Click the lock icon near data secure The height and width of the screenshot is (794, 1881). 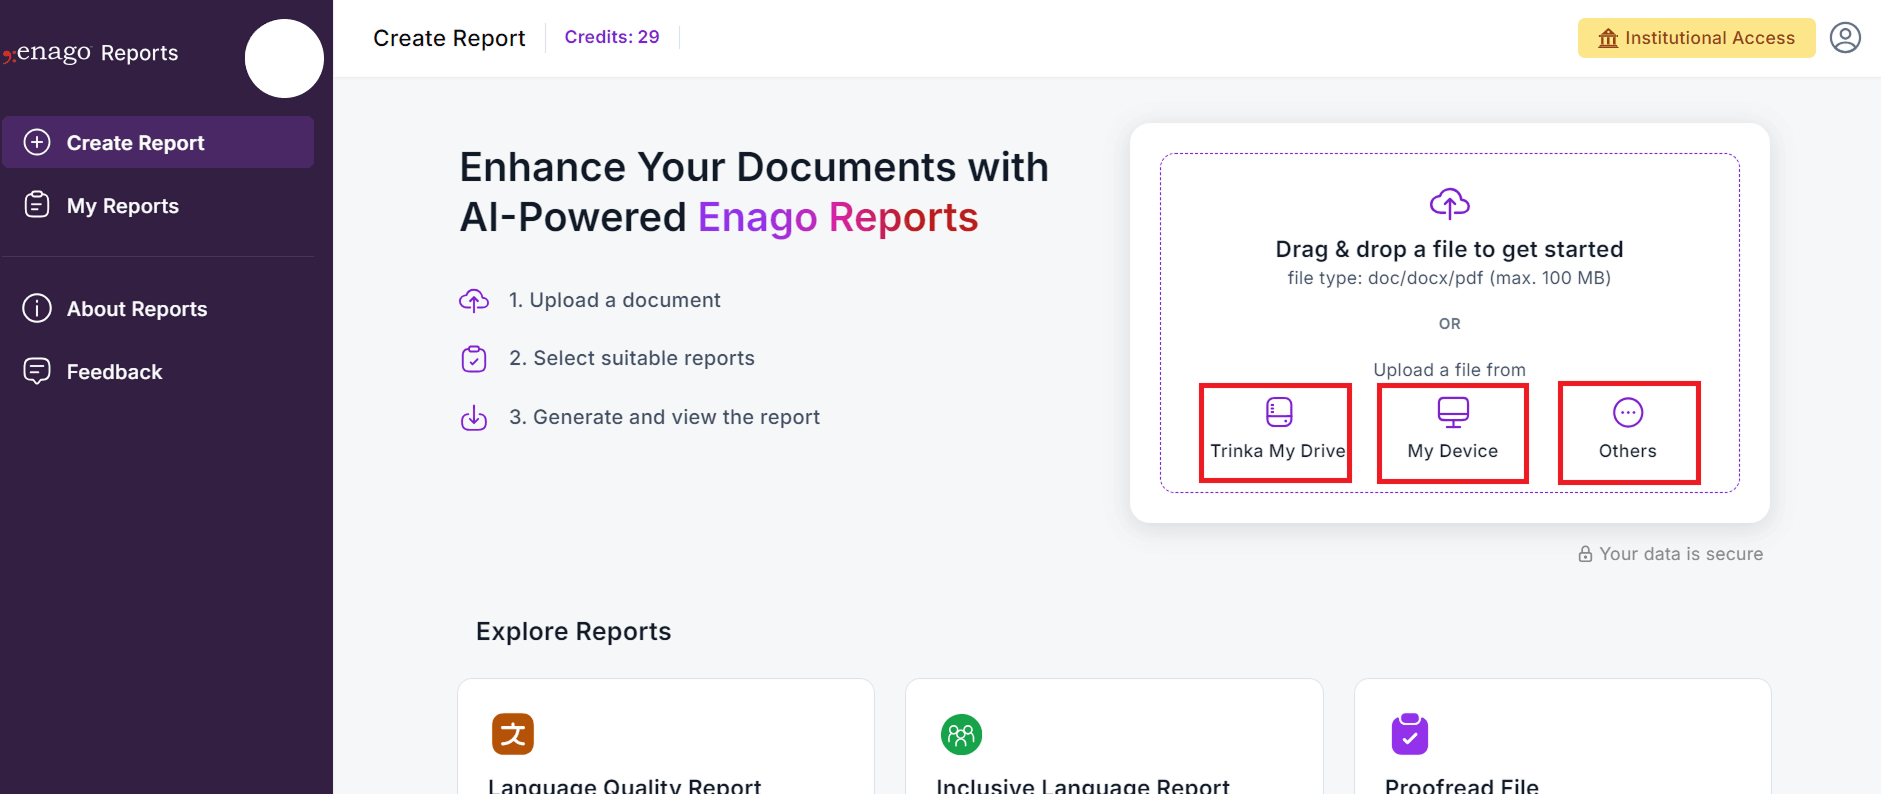point(1585,554)
